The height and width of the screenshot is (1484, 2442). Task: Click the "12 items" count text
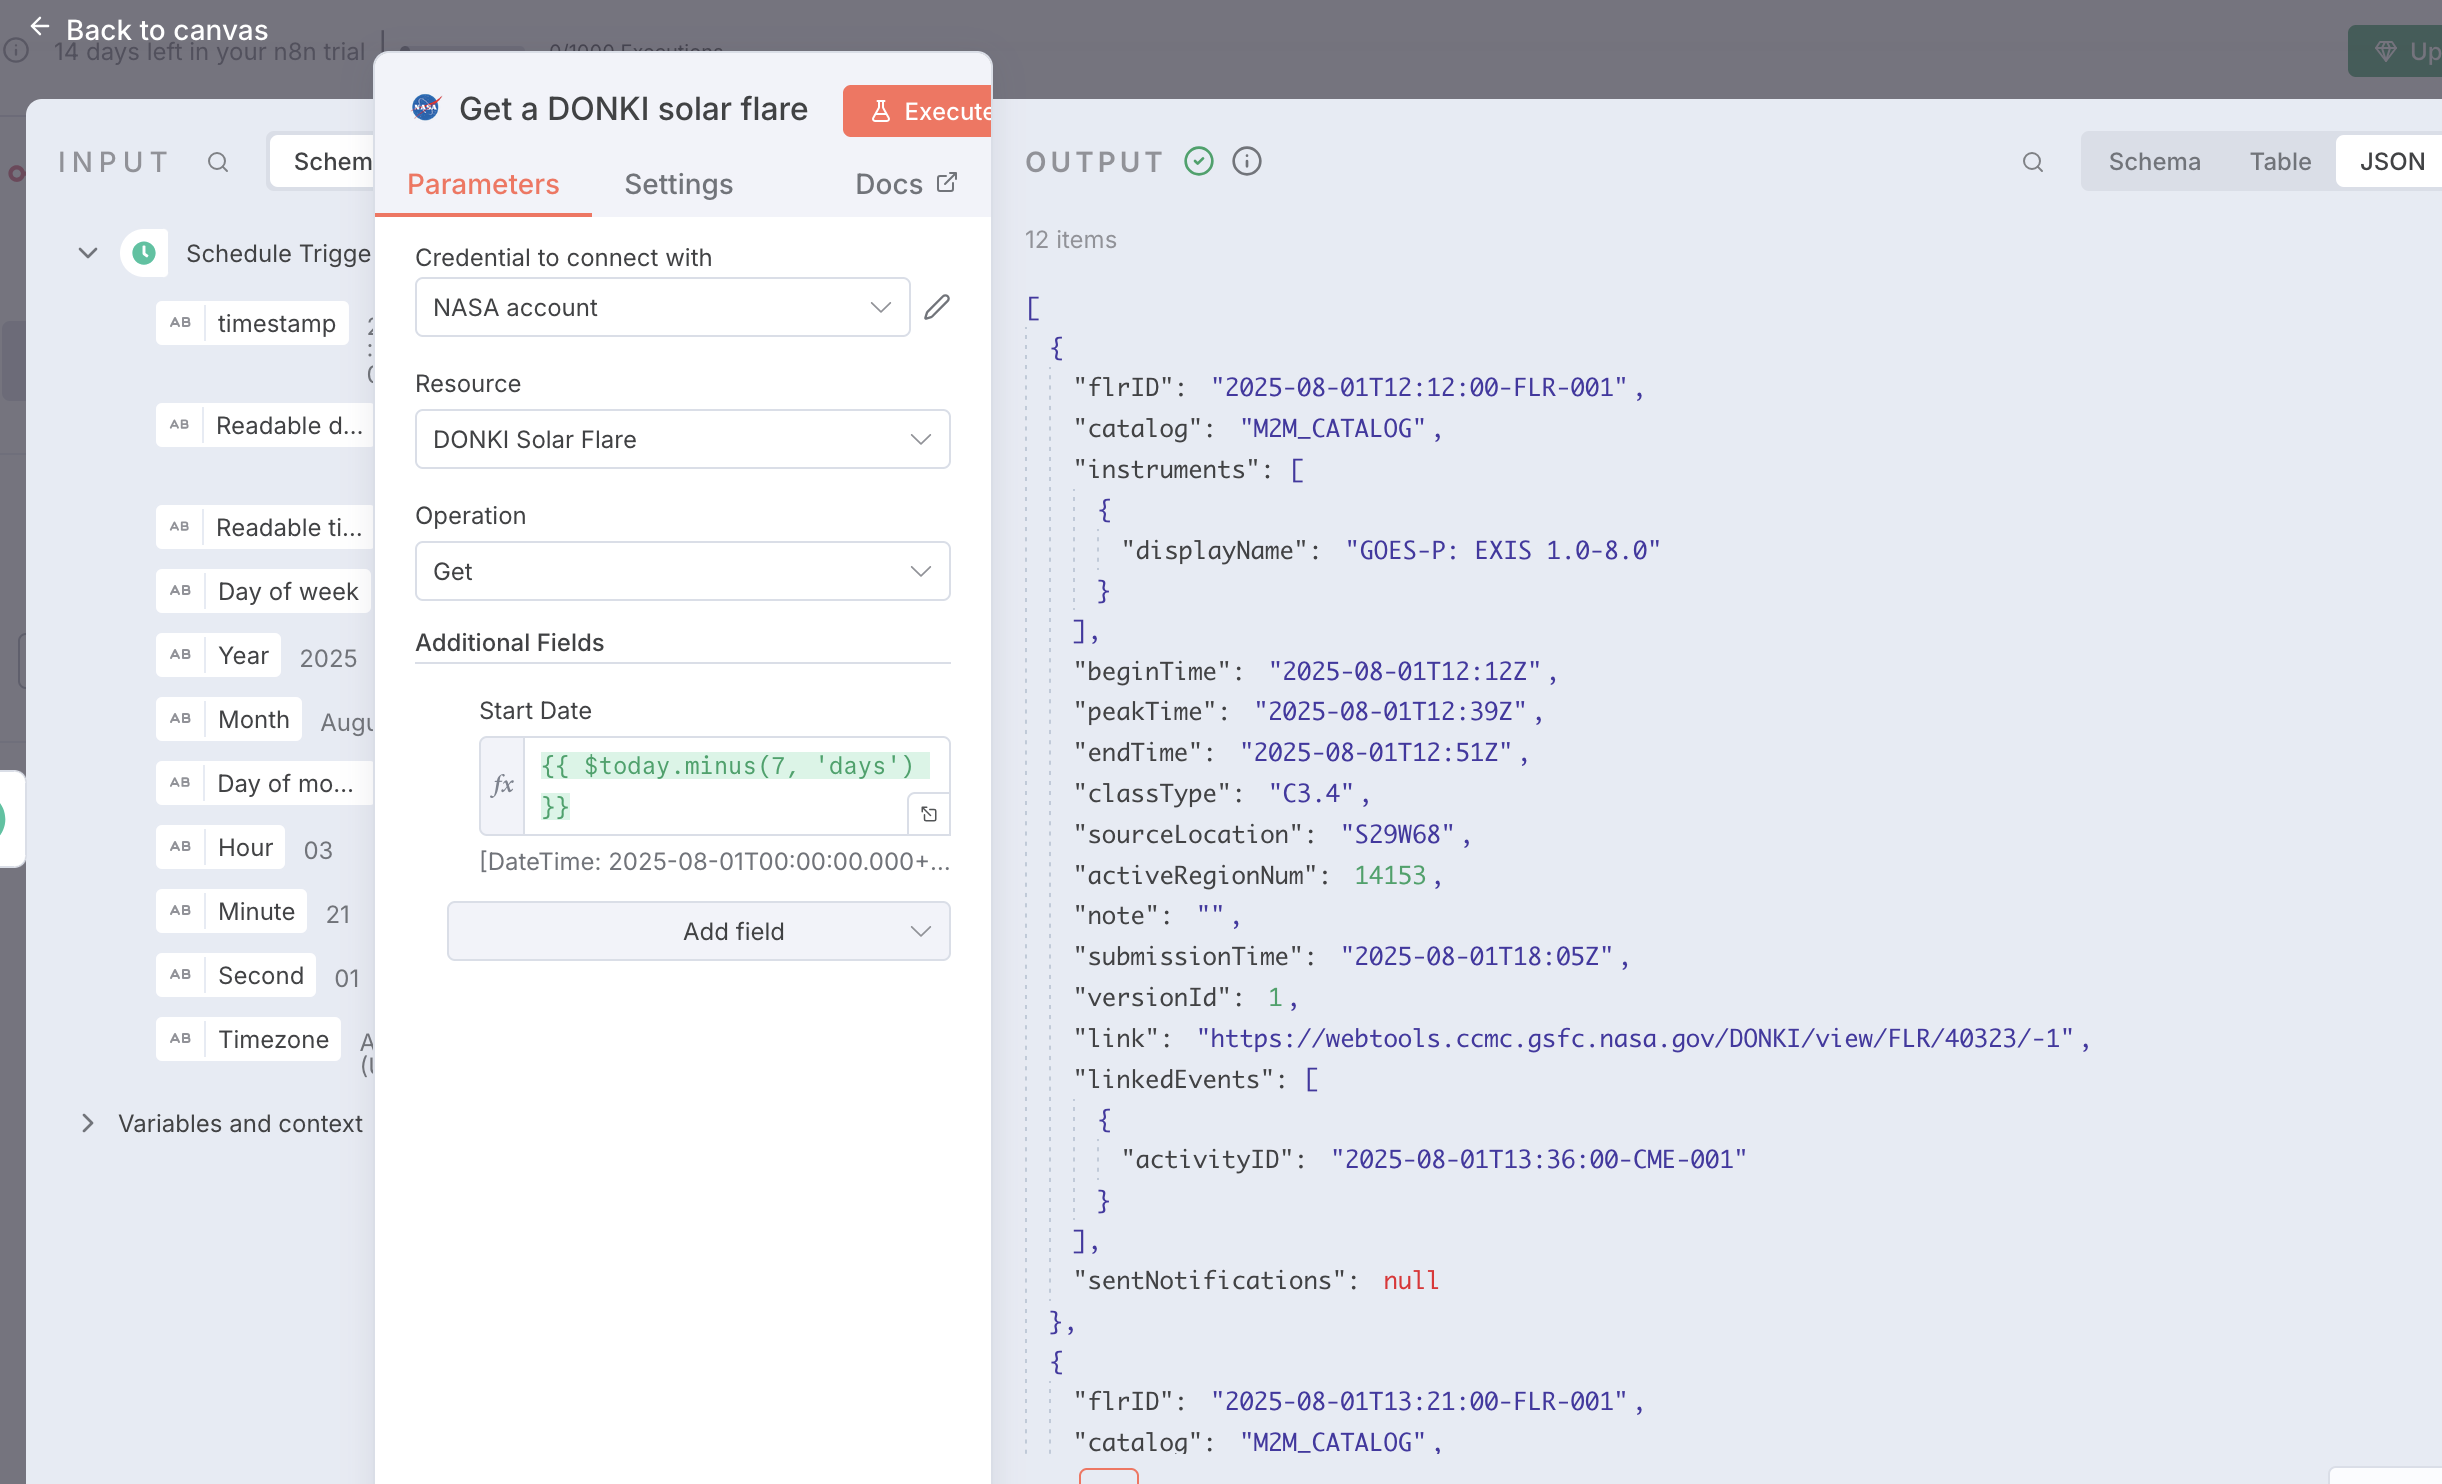1071,239
